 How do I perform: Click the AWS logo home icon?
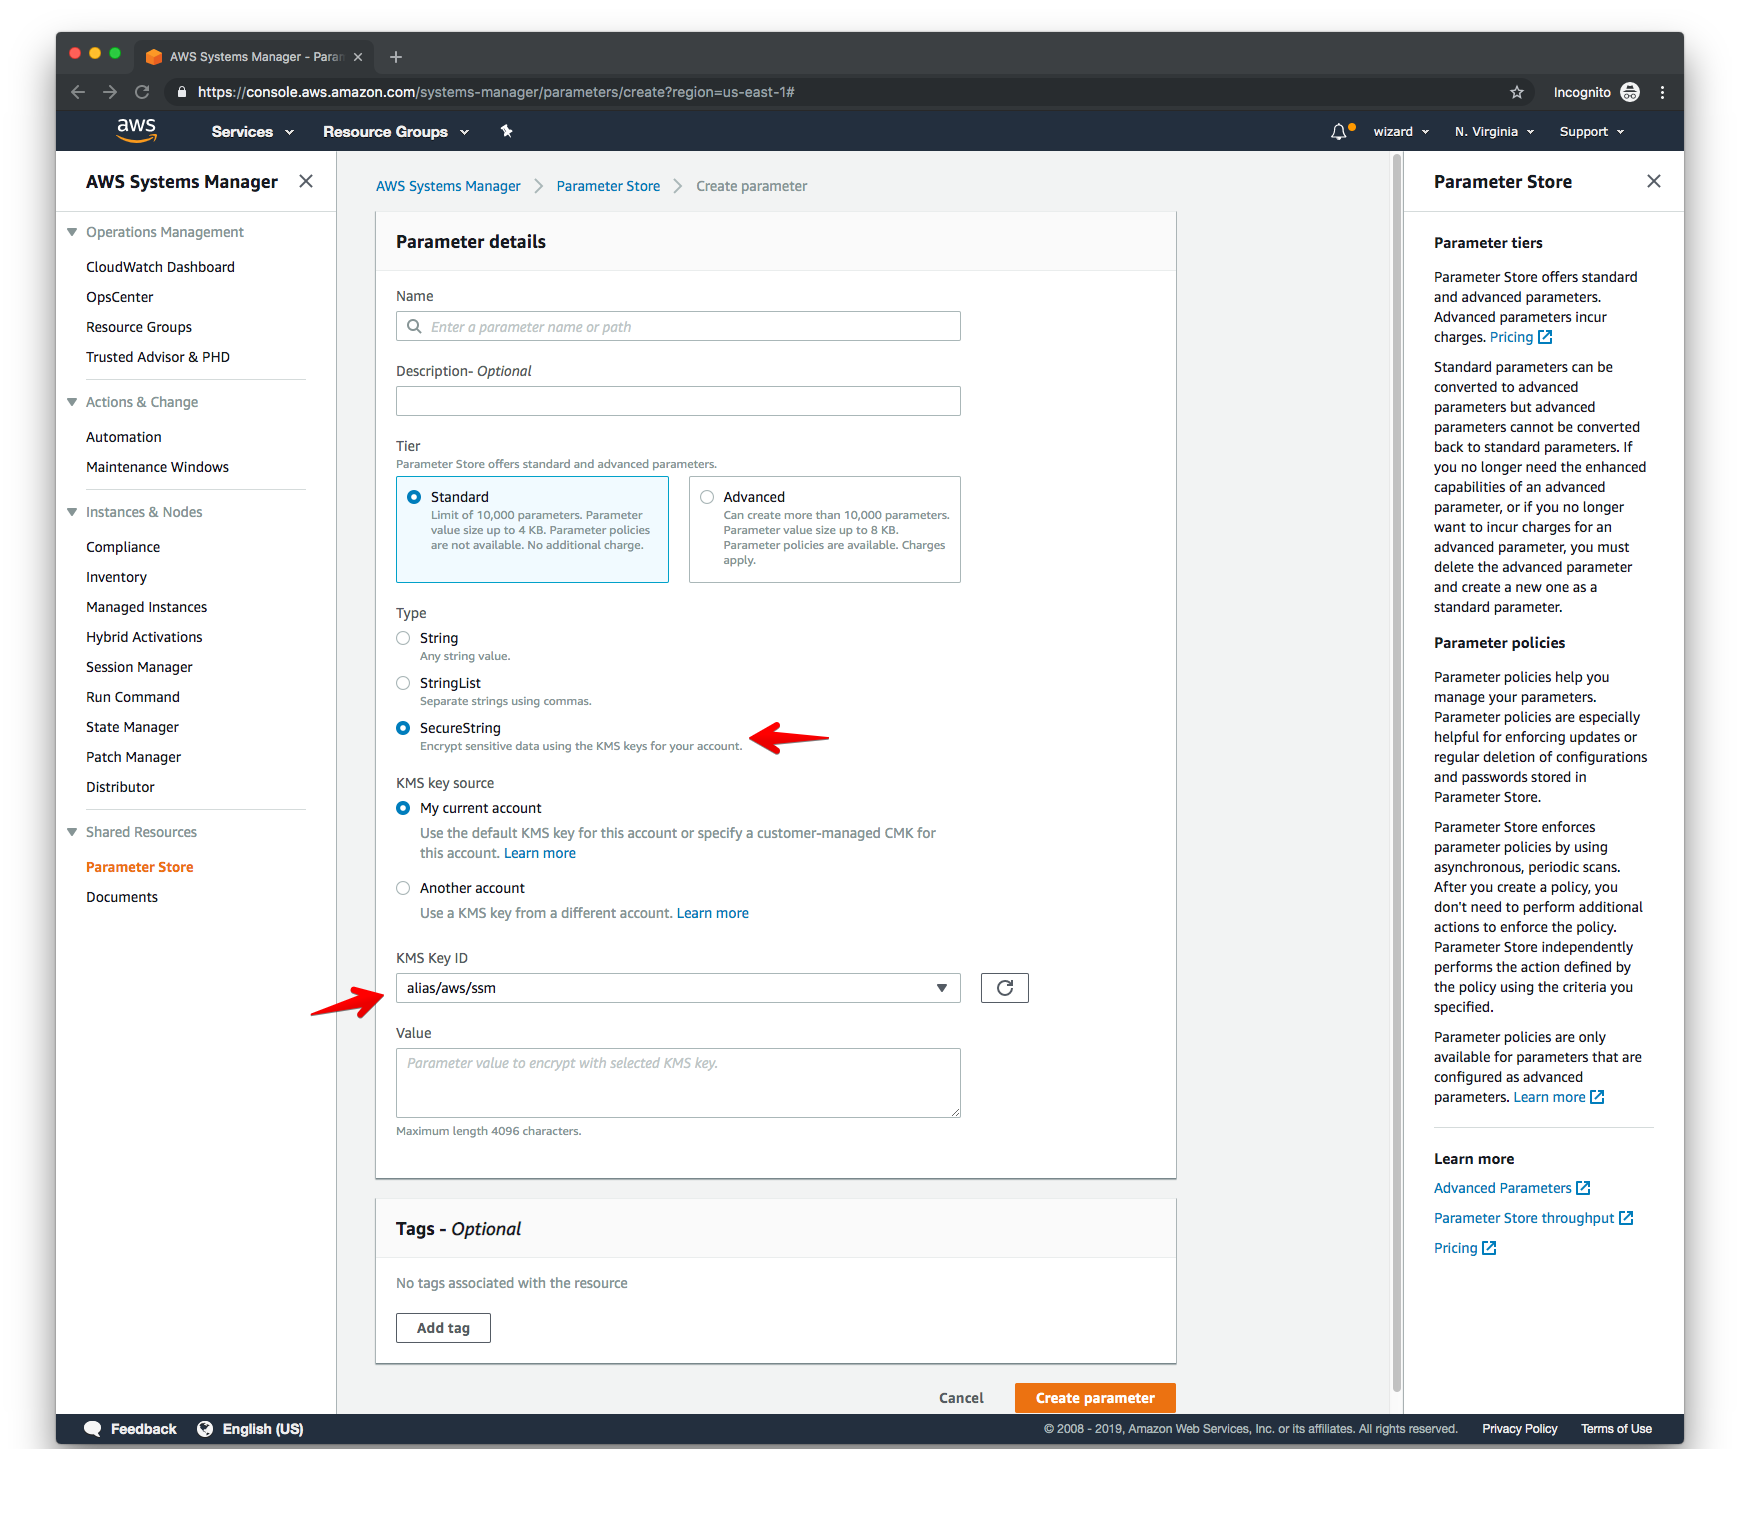click(136, 130)
